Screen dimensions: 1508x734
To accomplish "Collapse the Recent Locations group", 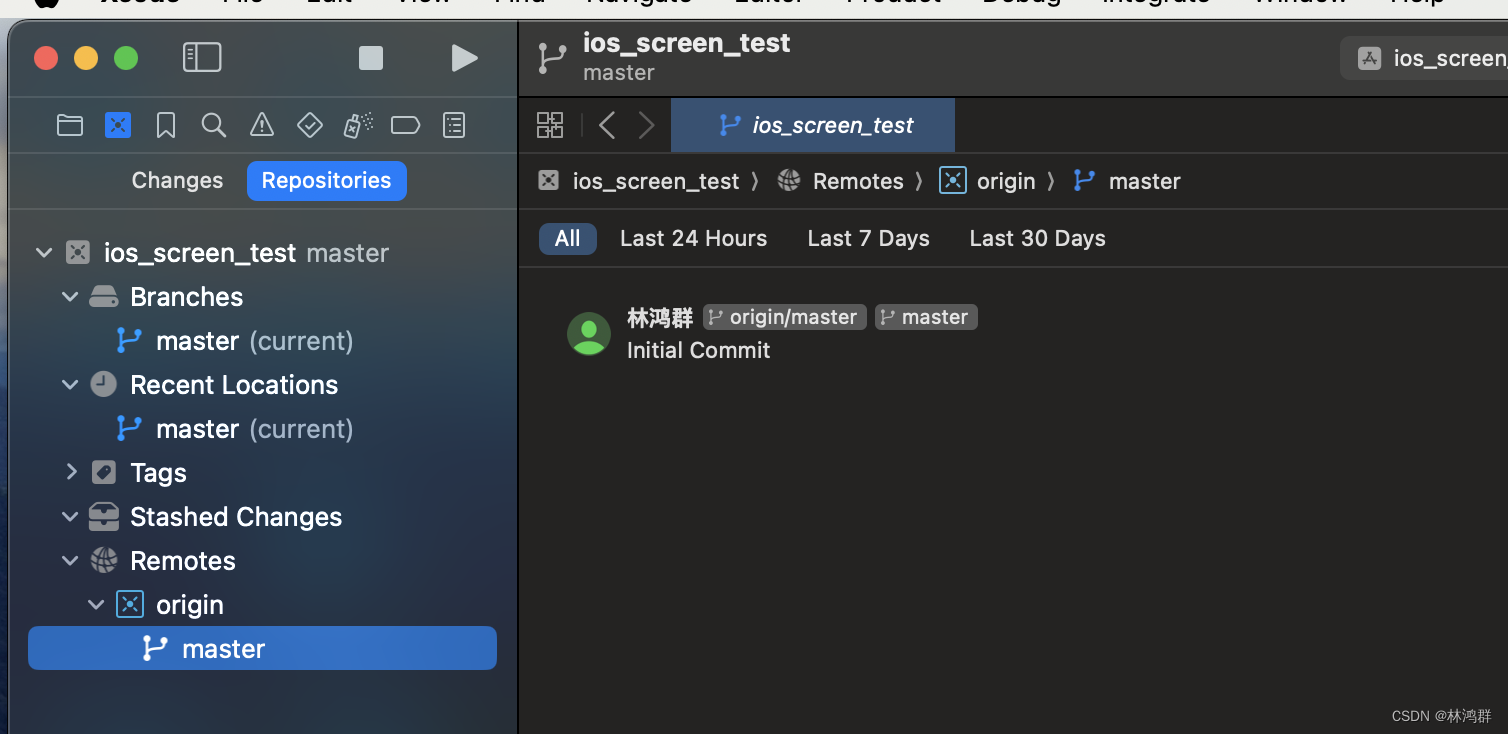I will (70, 385).
